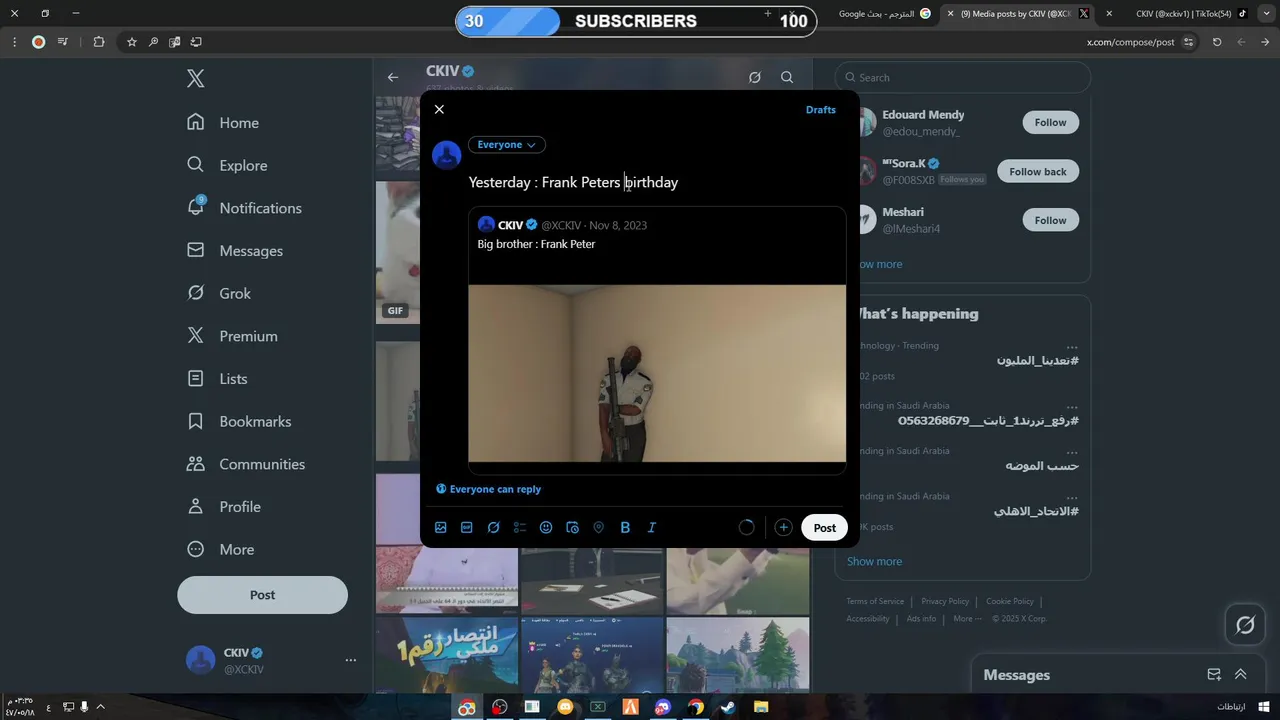Image resolution: width=1280 pixels, height=720 pixels.
Task: Switch to the Google المترجم browser tab
Action: [x=884, y=14]
